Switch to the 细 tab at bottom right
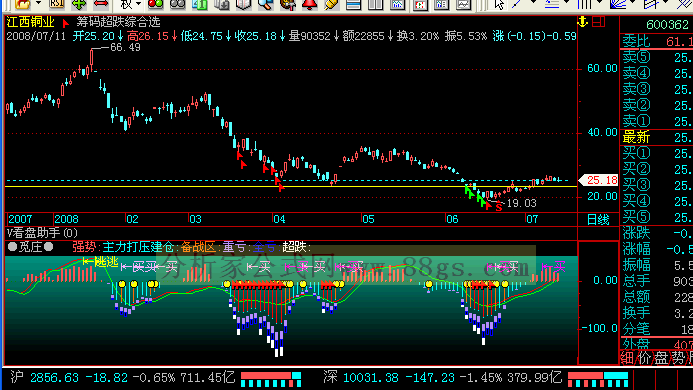Screen dimensions: 693x390 pyautogui.click(x=627, y=358)
